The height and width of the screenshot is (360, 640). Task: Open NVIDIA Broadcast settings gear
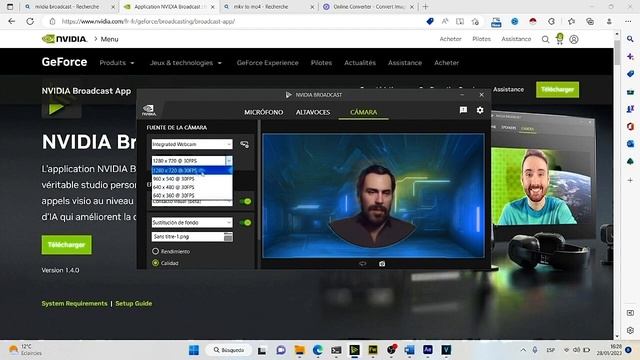[480, 110]
